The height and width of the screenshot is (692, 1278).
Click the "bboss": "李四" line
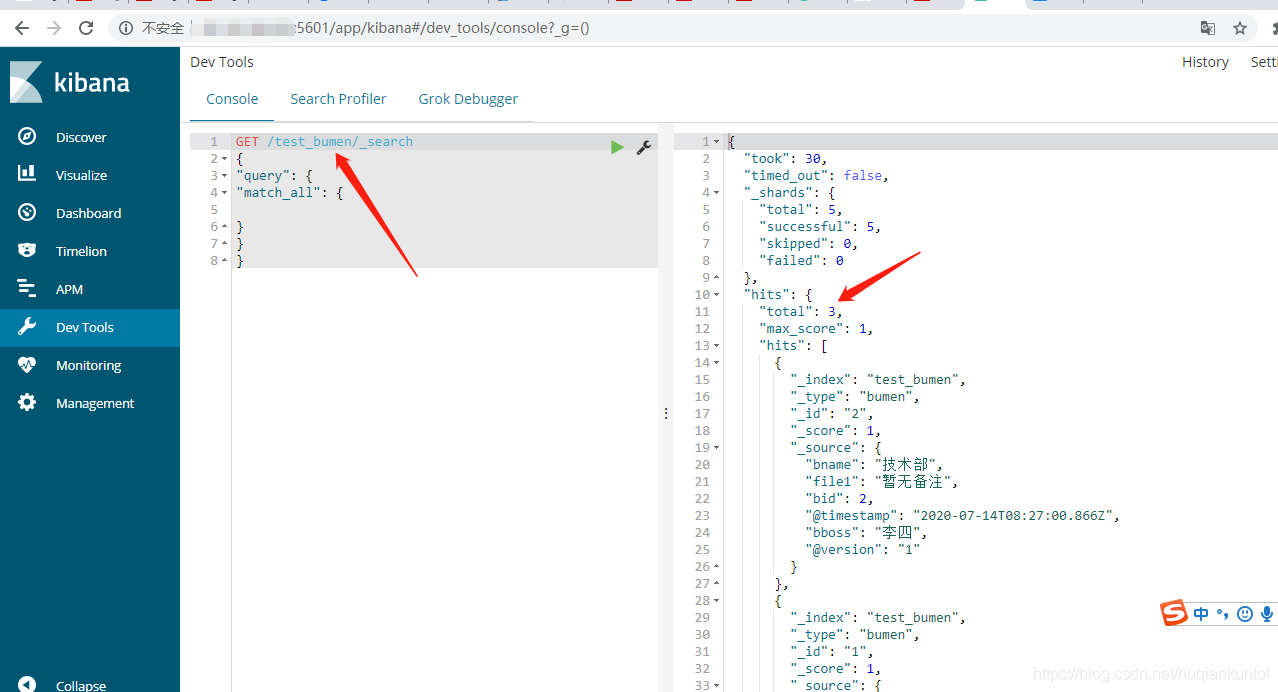(867, 533)
